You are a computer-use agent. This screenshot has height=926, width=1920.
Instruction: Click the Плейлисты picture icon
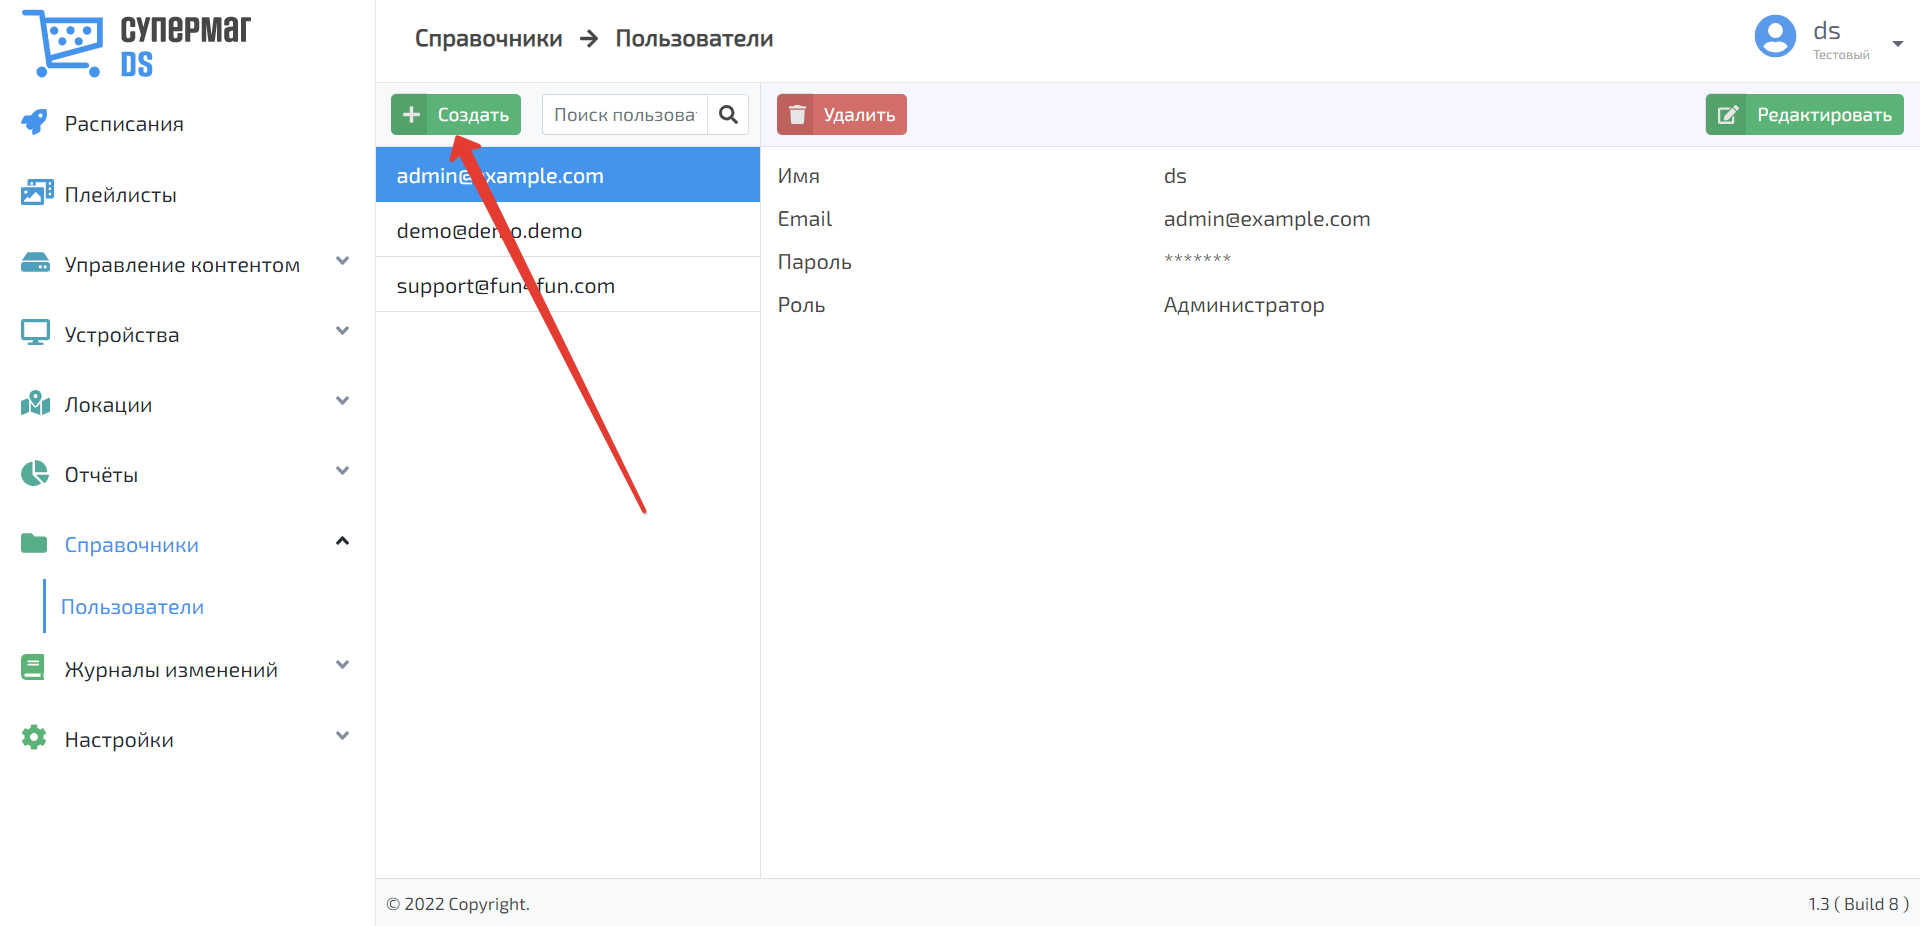pos(36,192)
